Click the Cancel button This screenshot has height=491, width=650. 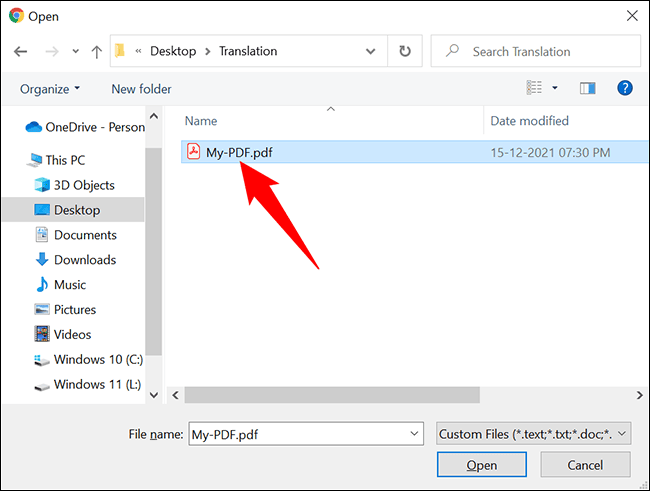point(585,465)
